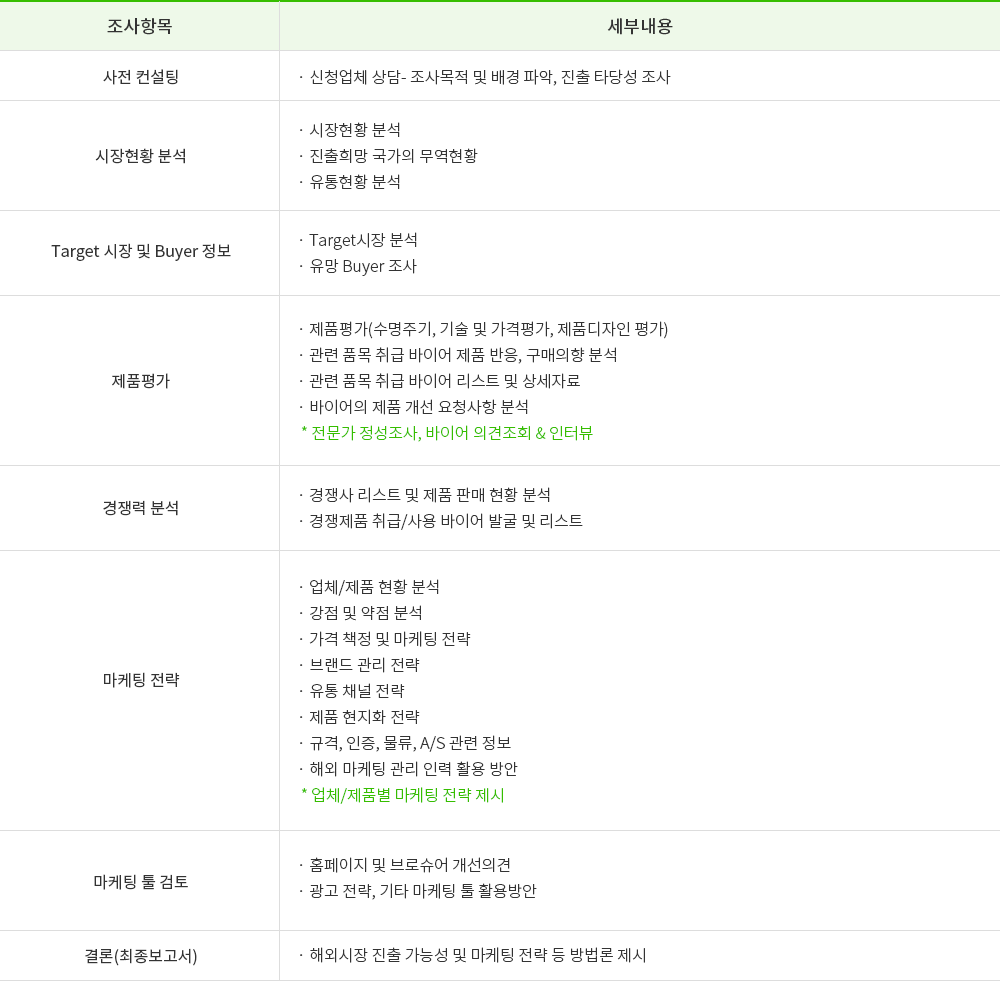Select the 제품평가 row label
The width and height of the screenshot is (1000, 981).
click(x=140, y=381)
